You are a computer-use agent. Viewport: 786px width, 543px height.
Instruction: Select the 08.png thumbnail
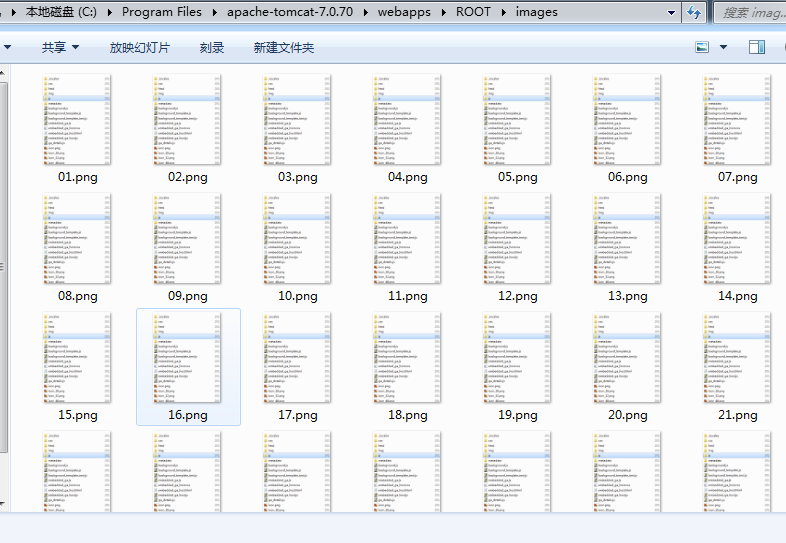(x=77, y=239)
